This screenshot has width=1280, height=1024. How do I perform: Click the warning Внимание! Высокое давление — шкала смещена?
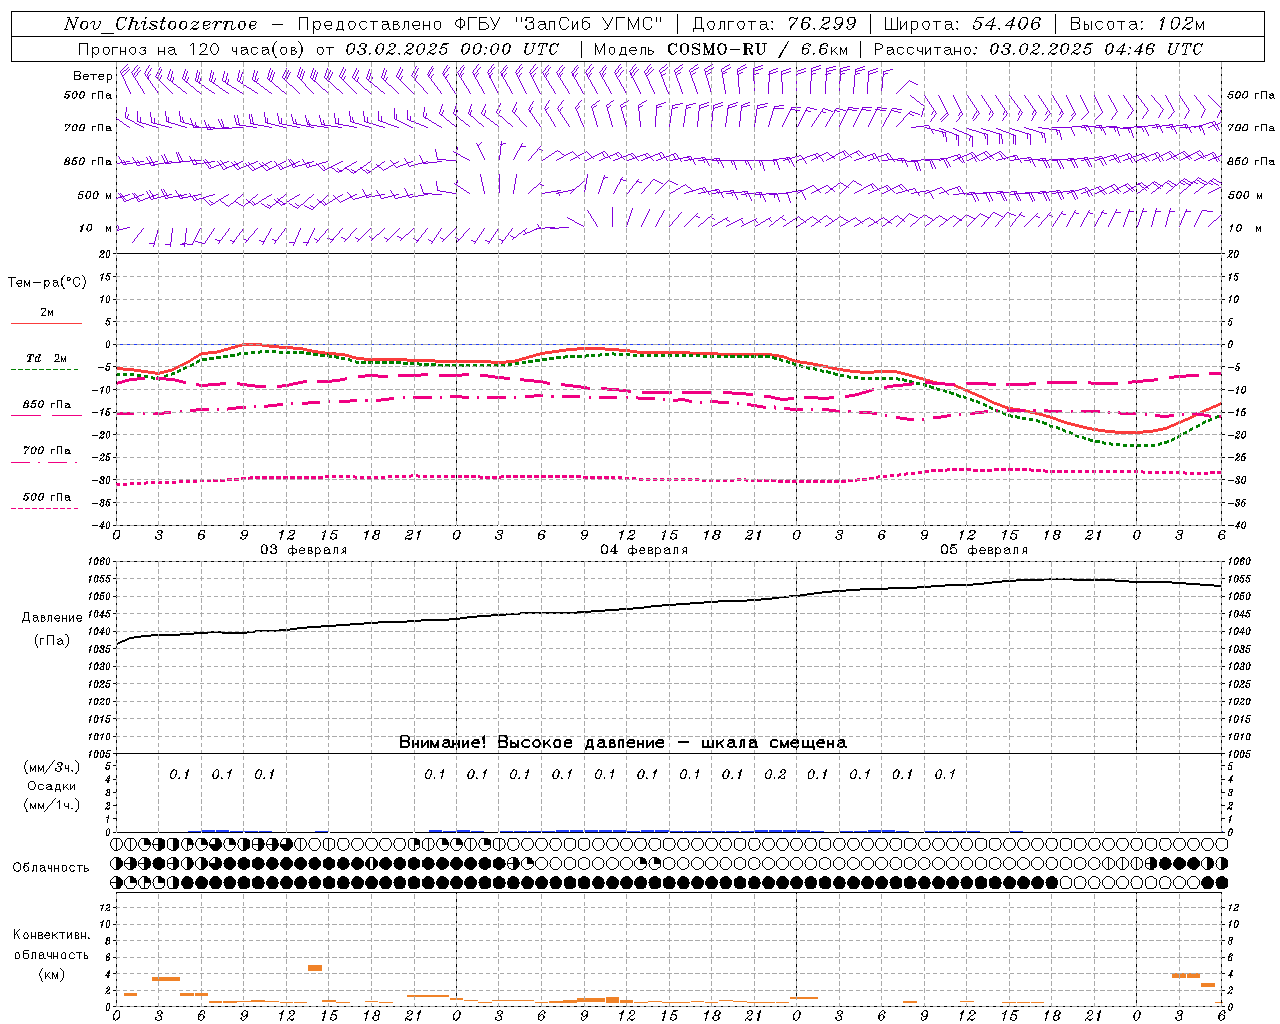tap(623, 742)
